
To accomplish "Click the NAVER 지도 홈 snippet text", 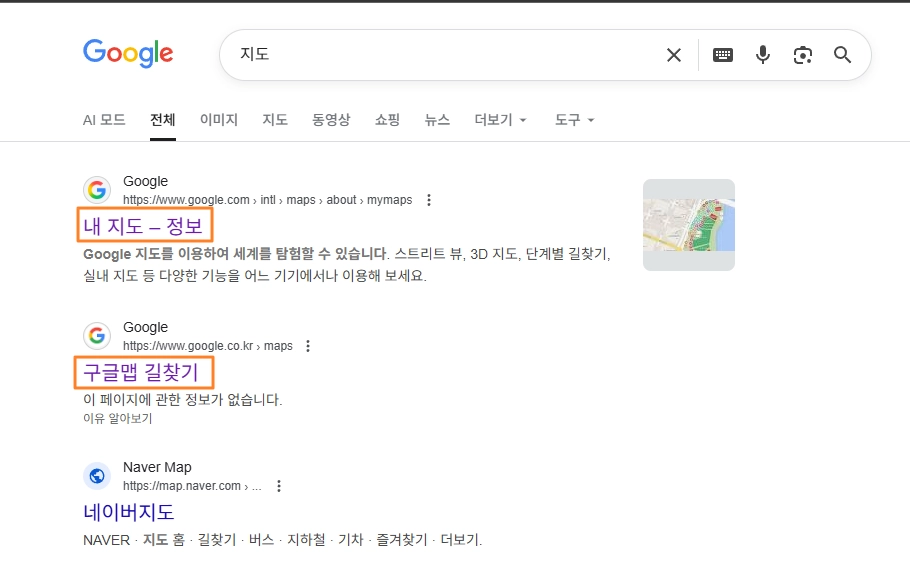I will click(283, 540).
